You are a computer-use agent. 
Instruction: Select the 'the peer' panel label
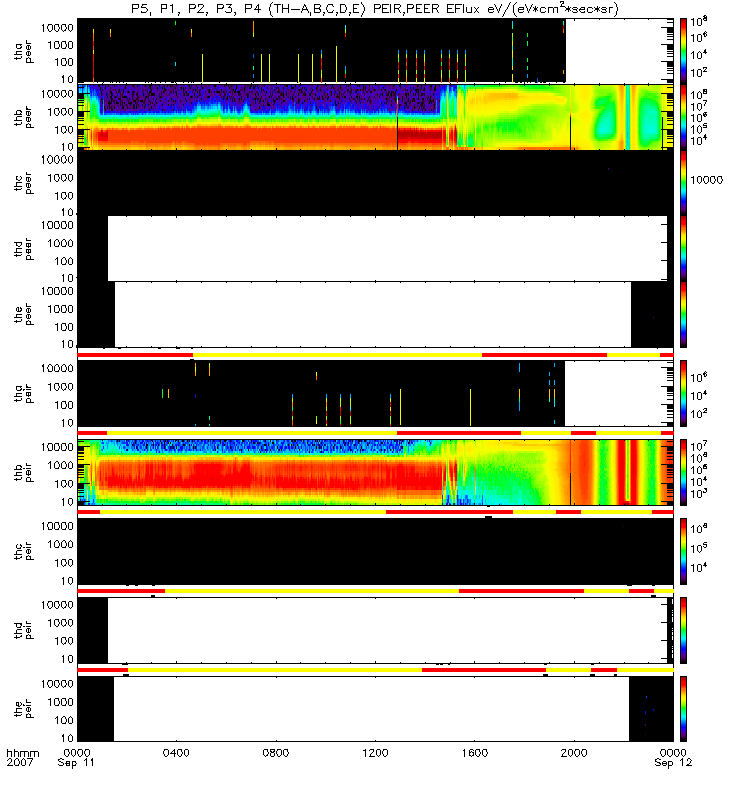(23, 314)
